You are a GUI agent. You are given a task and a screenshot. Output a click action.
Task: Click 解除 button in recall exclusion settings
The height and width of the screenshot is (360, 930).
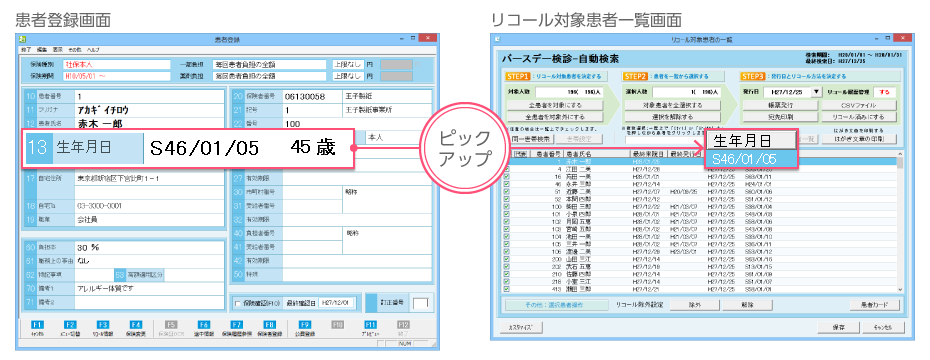[x=747, y=305]
